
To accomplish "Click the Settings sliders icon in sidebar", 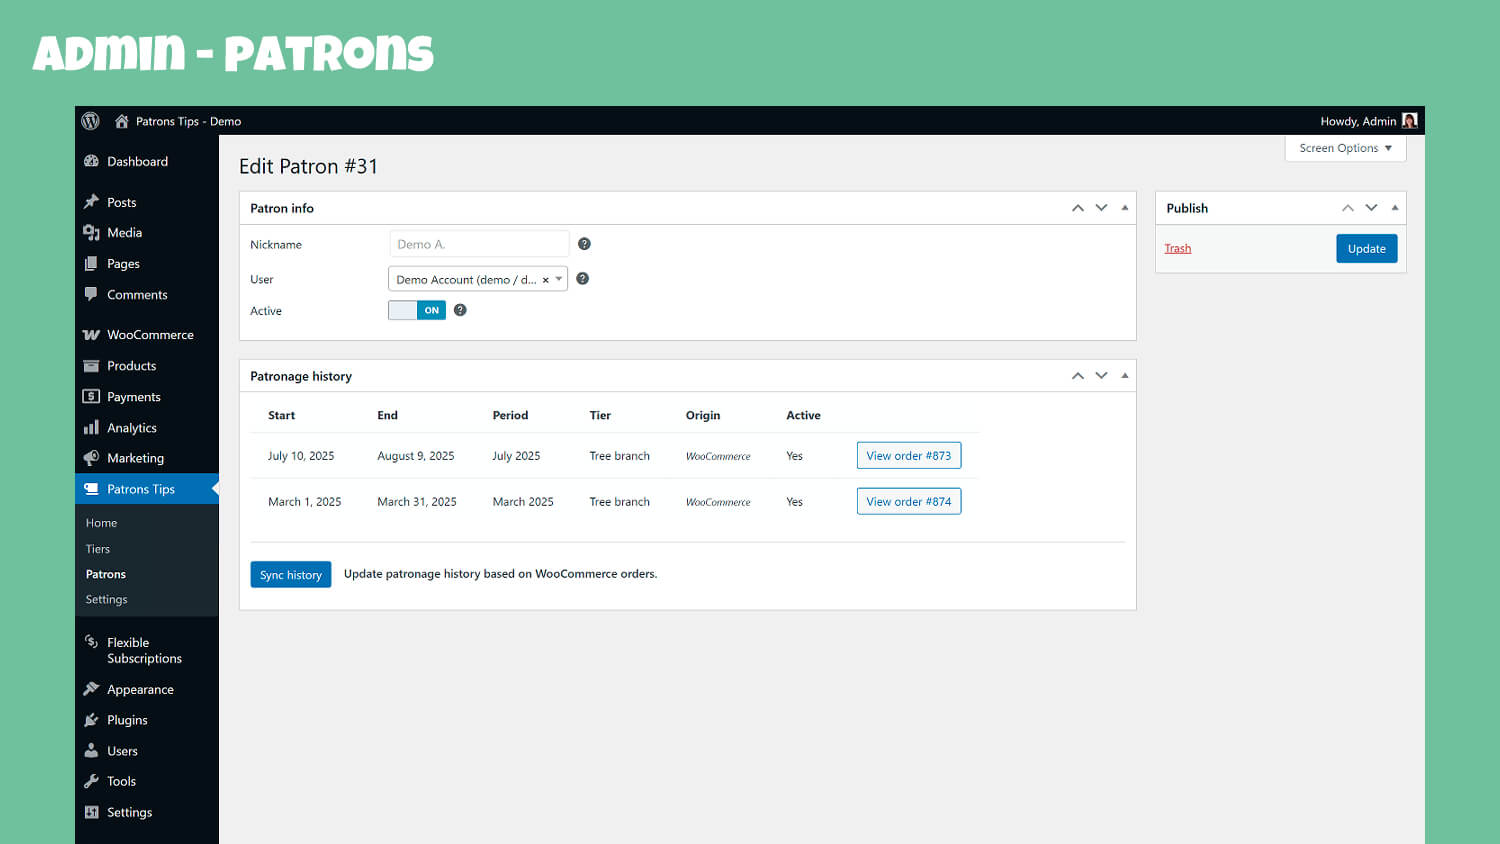I will point(91,812).
